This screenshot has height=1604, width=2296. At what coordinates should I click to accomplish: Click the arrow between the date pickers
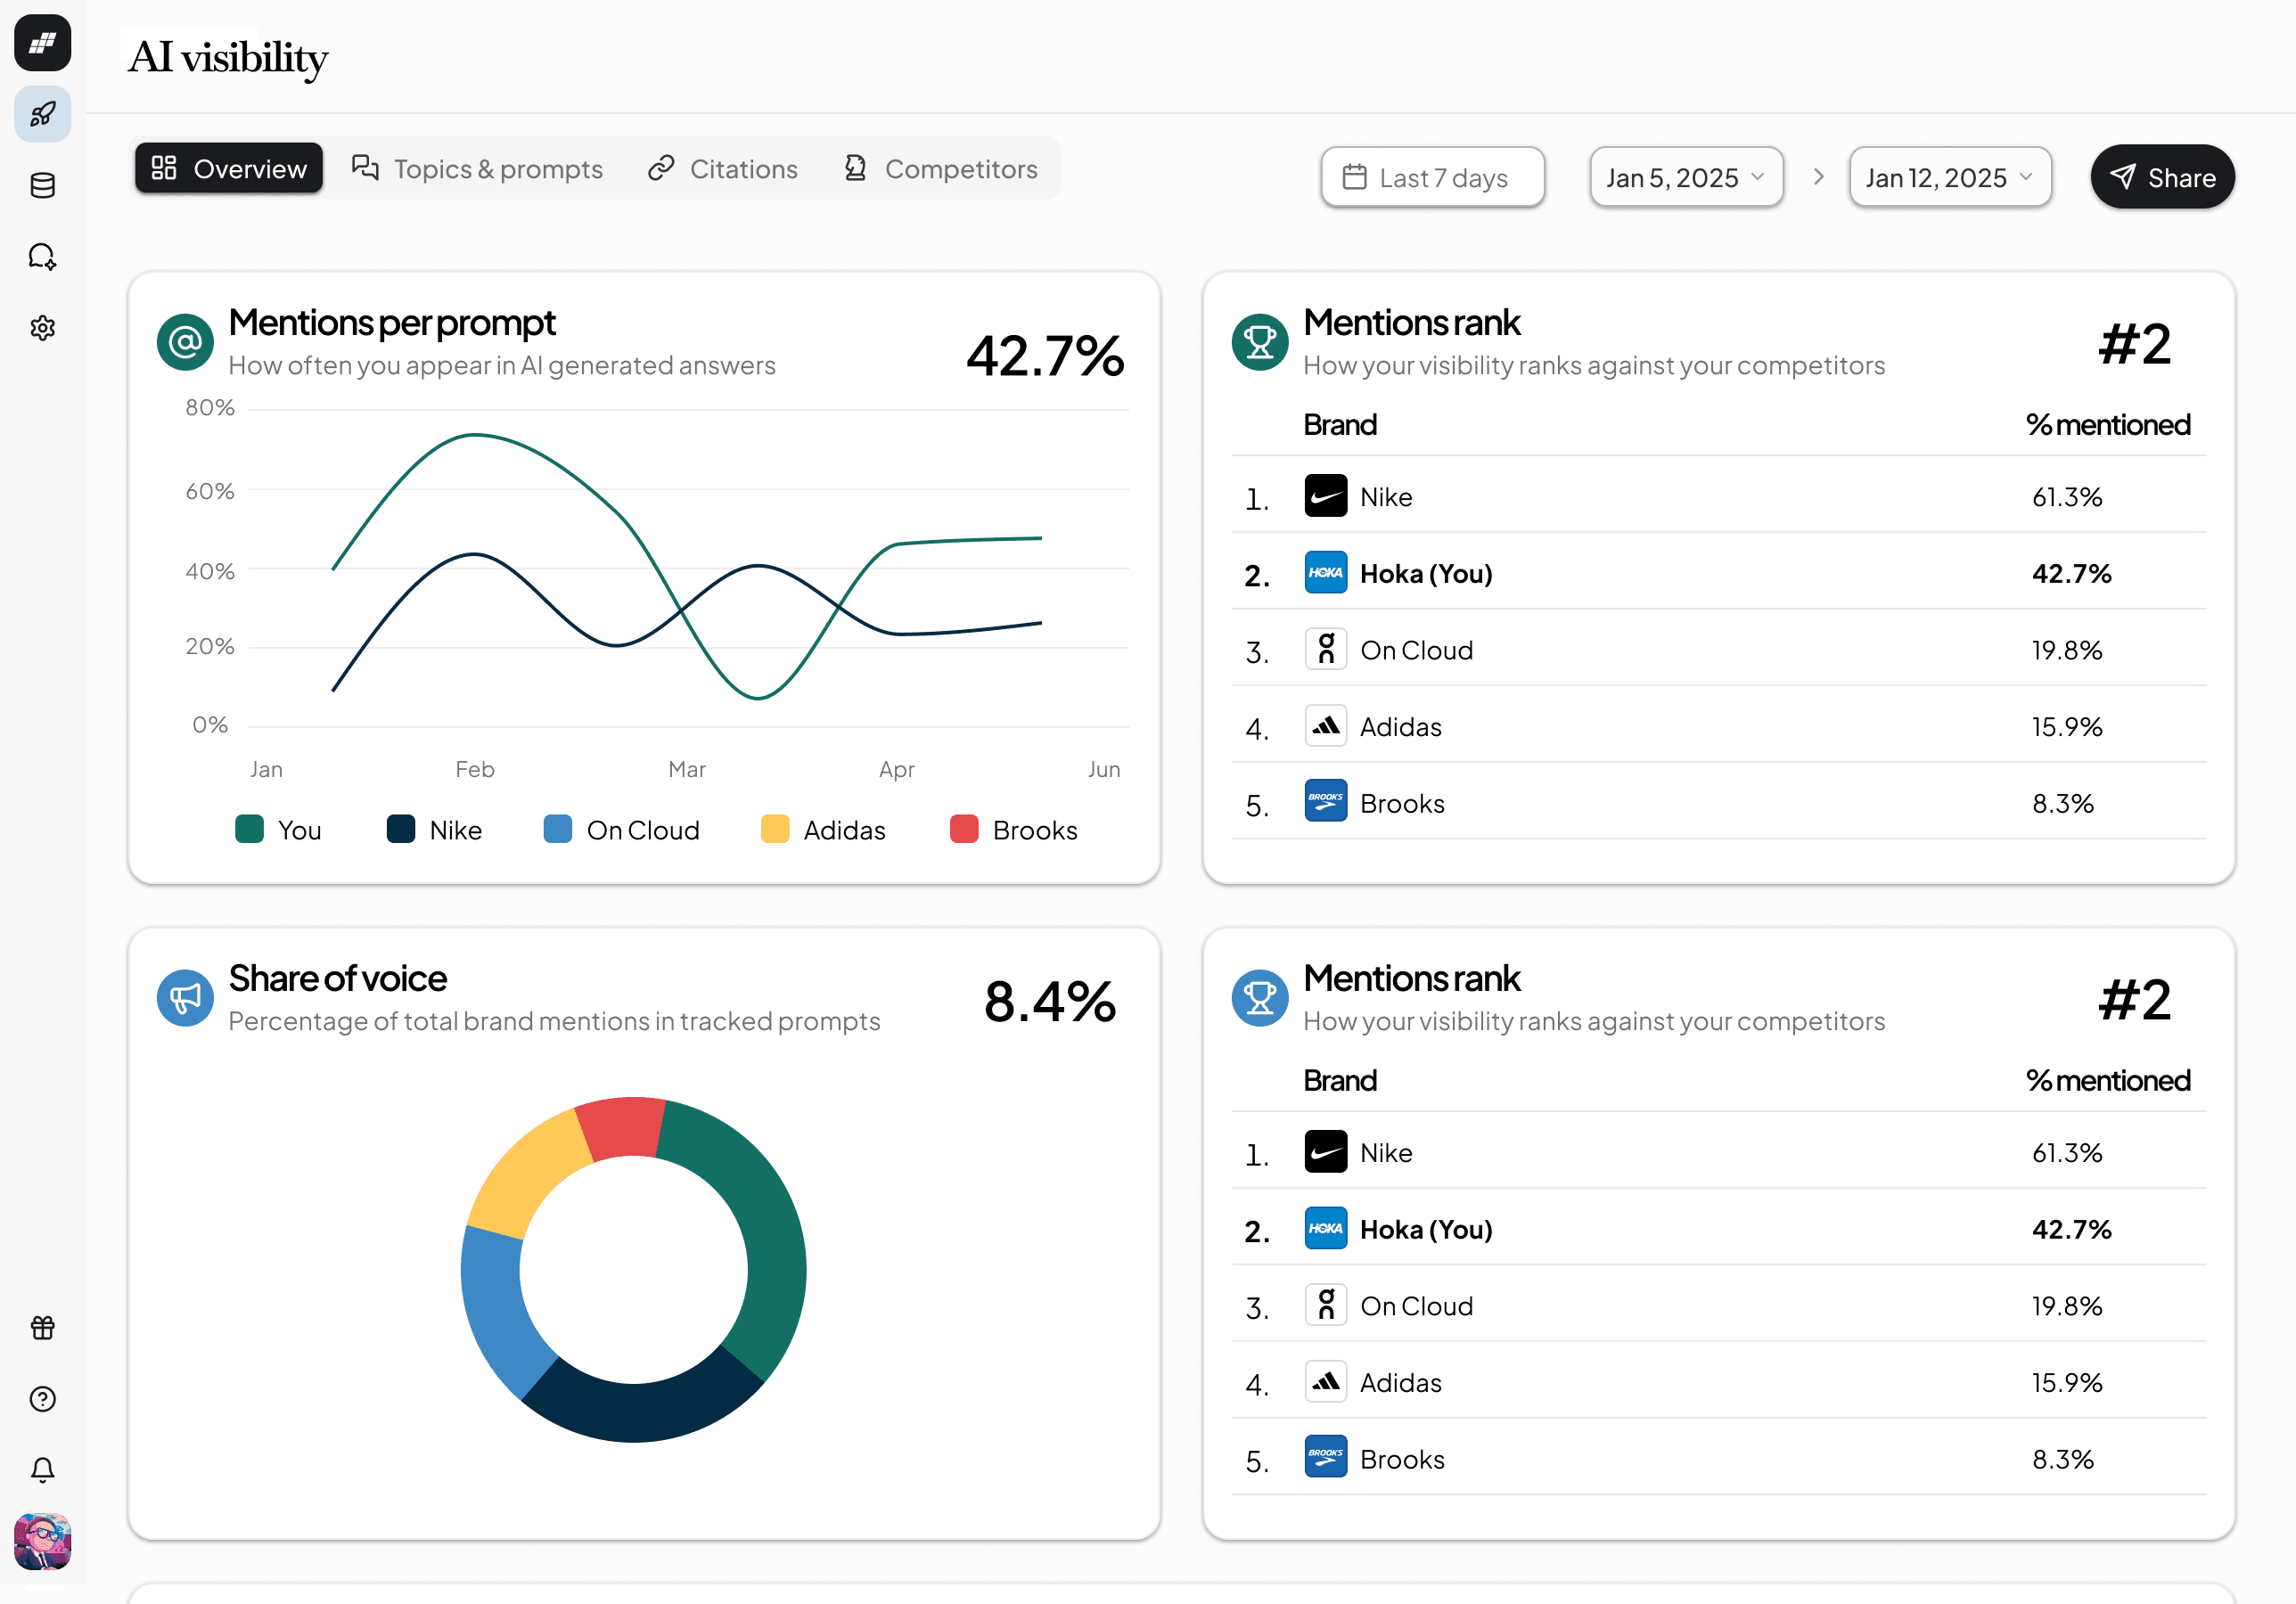click(x=1818, y=177)
